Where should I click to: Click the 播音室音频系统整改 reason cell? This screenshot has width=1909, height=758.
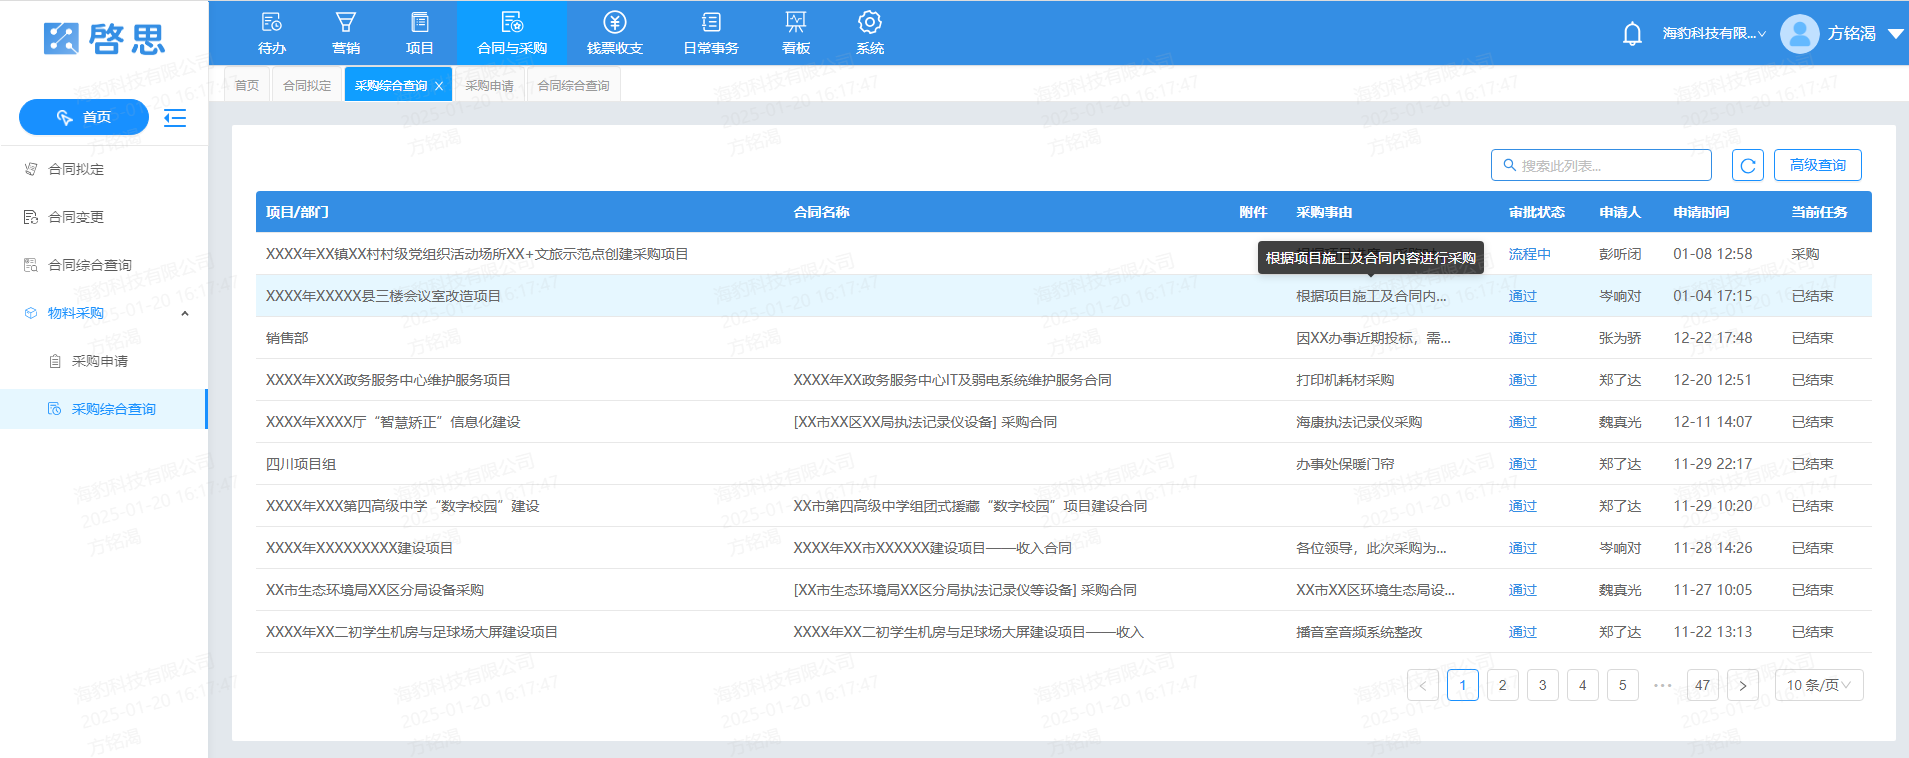click(x=1359, y=632)
